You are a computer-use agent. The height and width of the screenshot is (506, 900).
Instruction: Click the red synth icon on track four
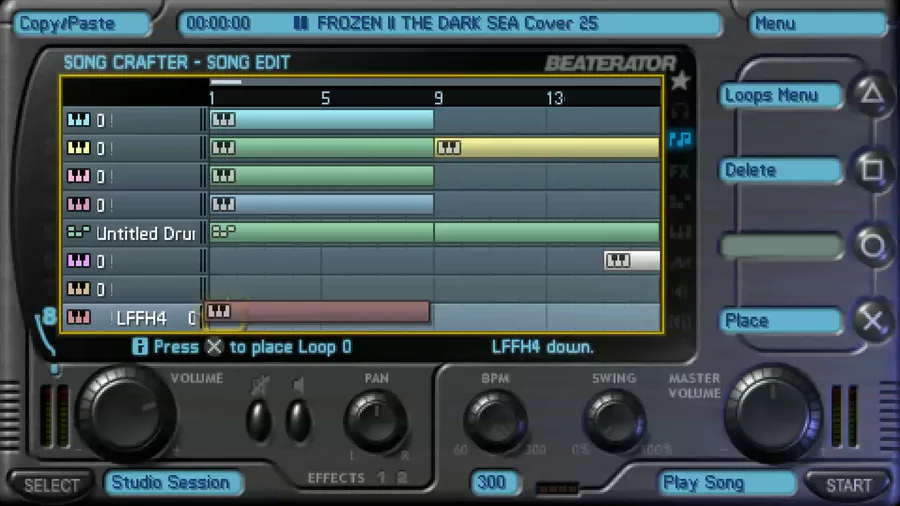[x=79, y=204]
